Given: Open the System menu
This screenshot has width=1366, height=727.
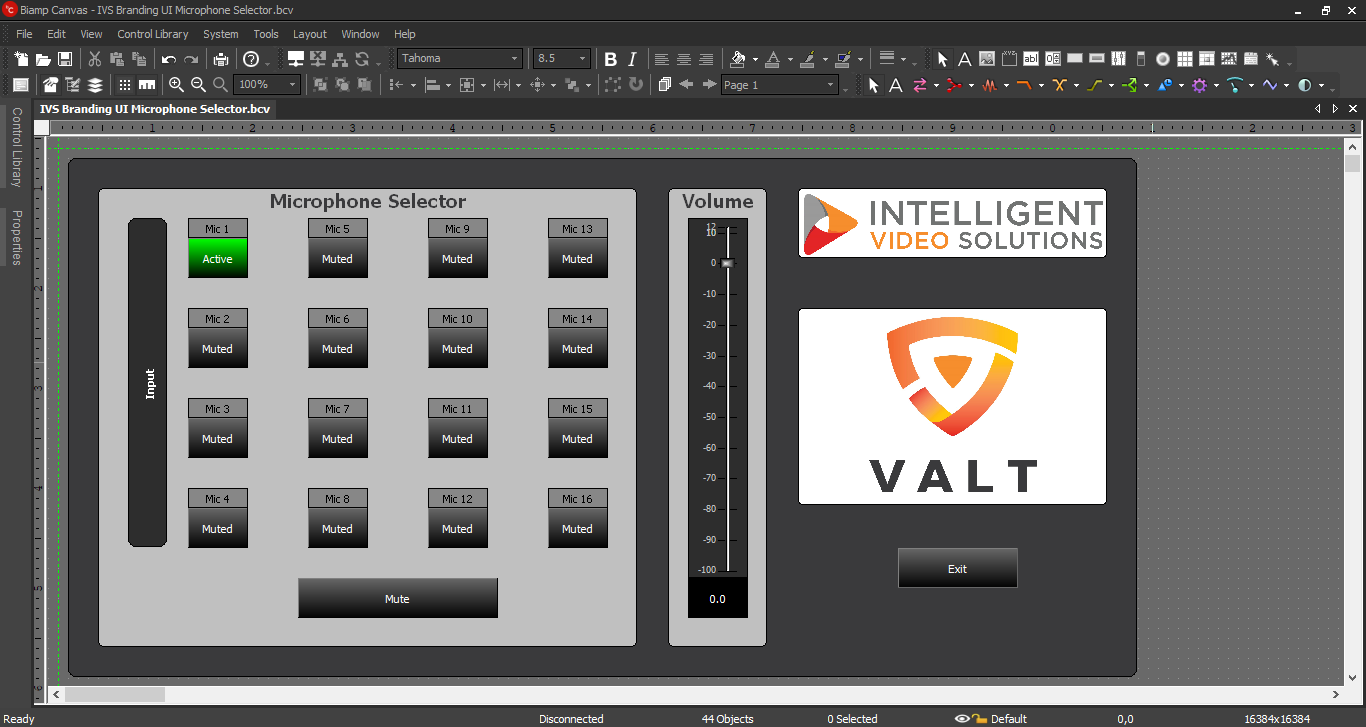Looking at the screenshot, I should (x=221, y=34).
